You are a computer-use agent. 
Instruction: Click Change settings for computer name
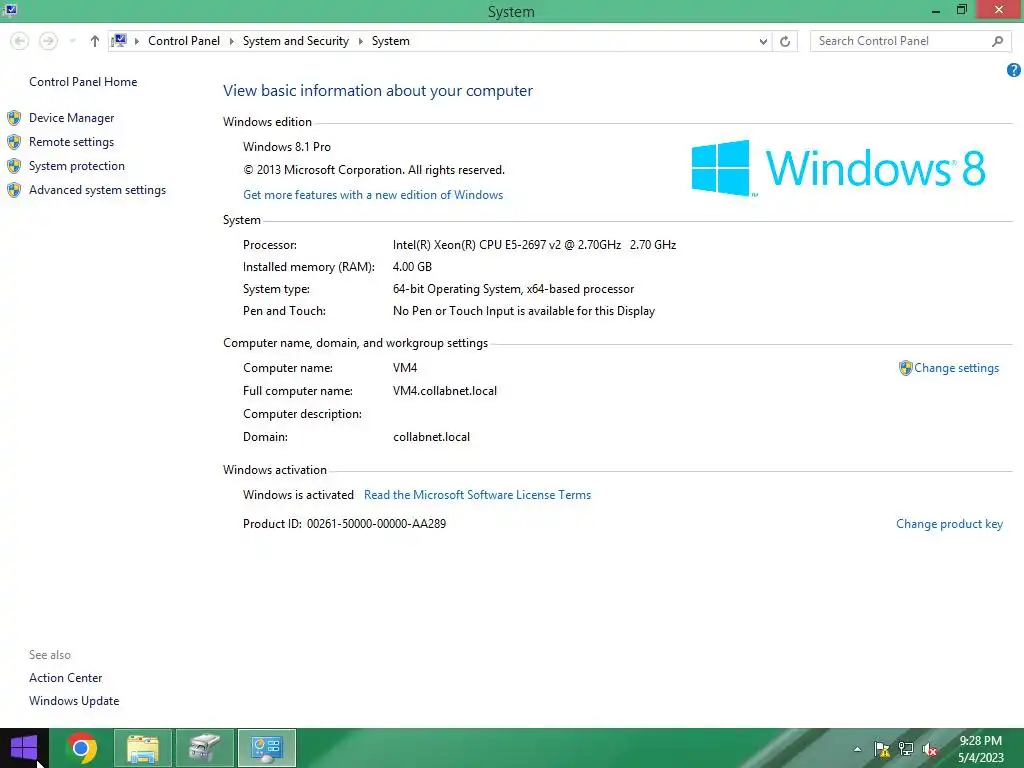(x=956, y=368)
